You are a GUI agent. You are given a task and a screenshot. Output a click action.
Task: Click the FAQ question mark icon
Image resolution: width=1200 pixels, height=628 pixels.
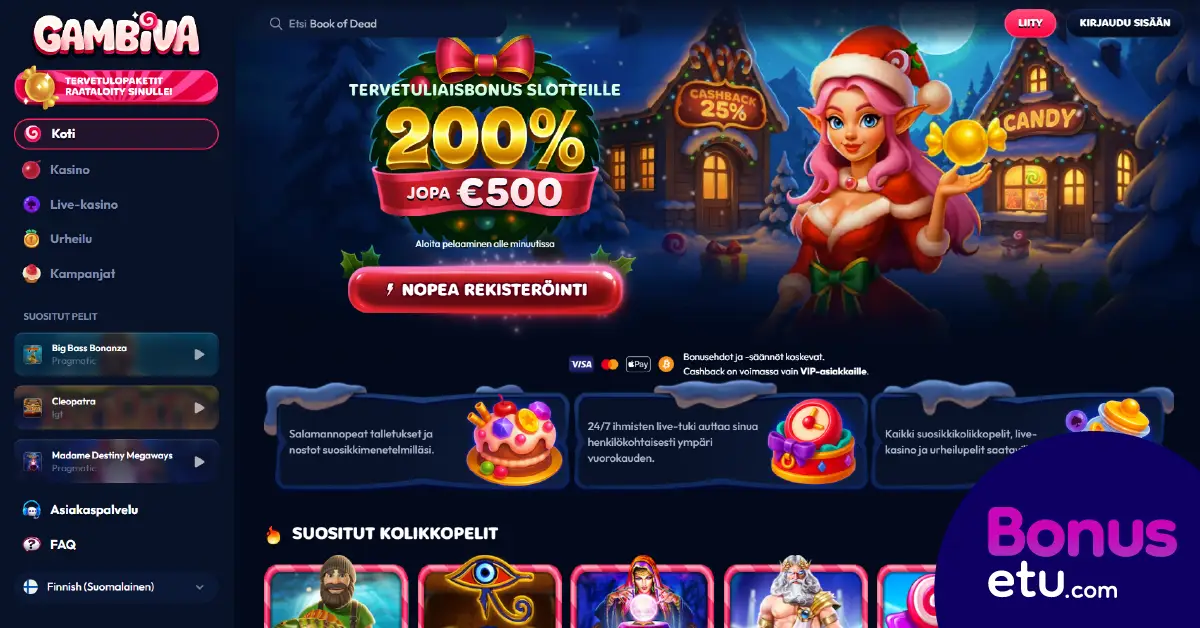click(x=31, y=544)
